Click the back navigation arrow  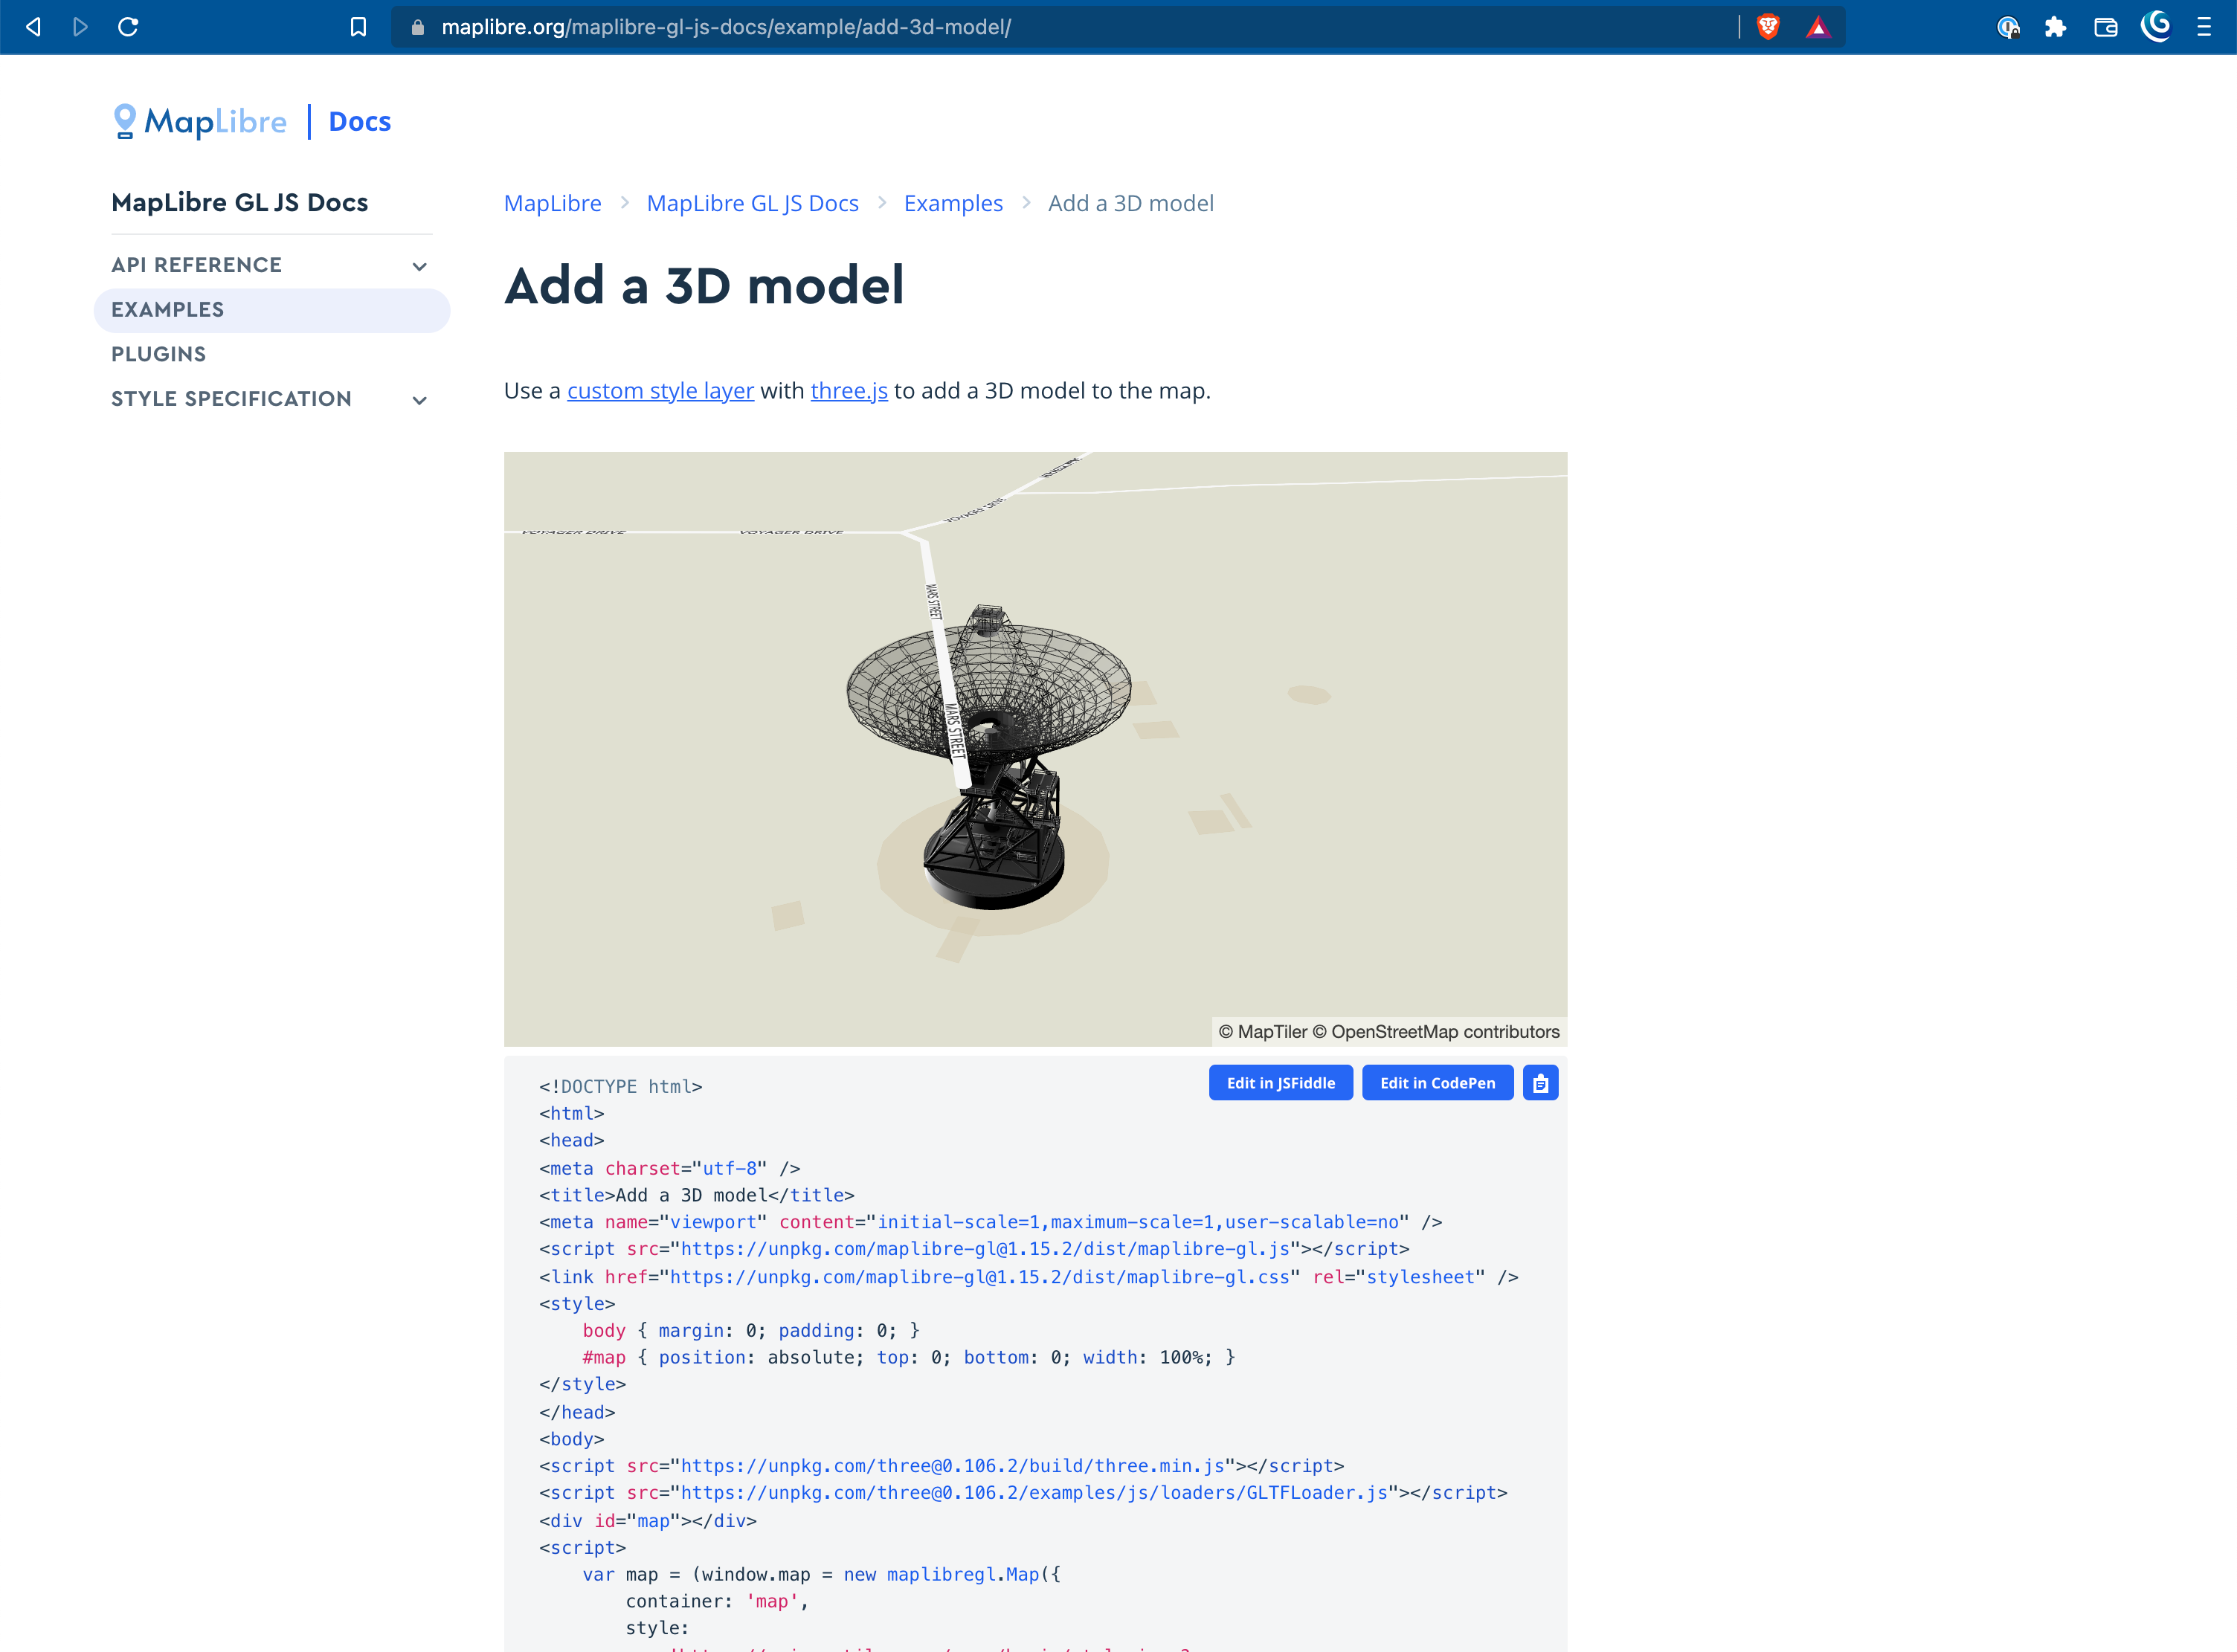pos(32,27)
